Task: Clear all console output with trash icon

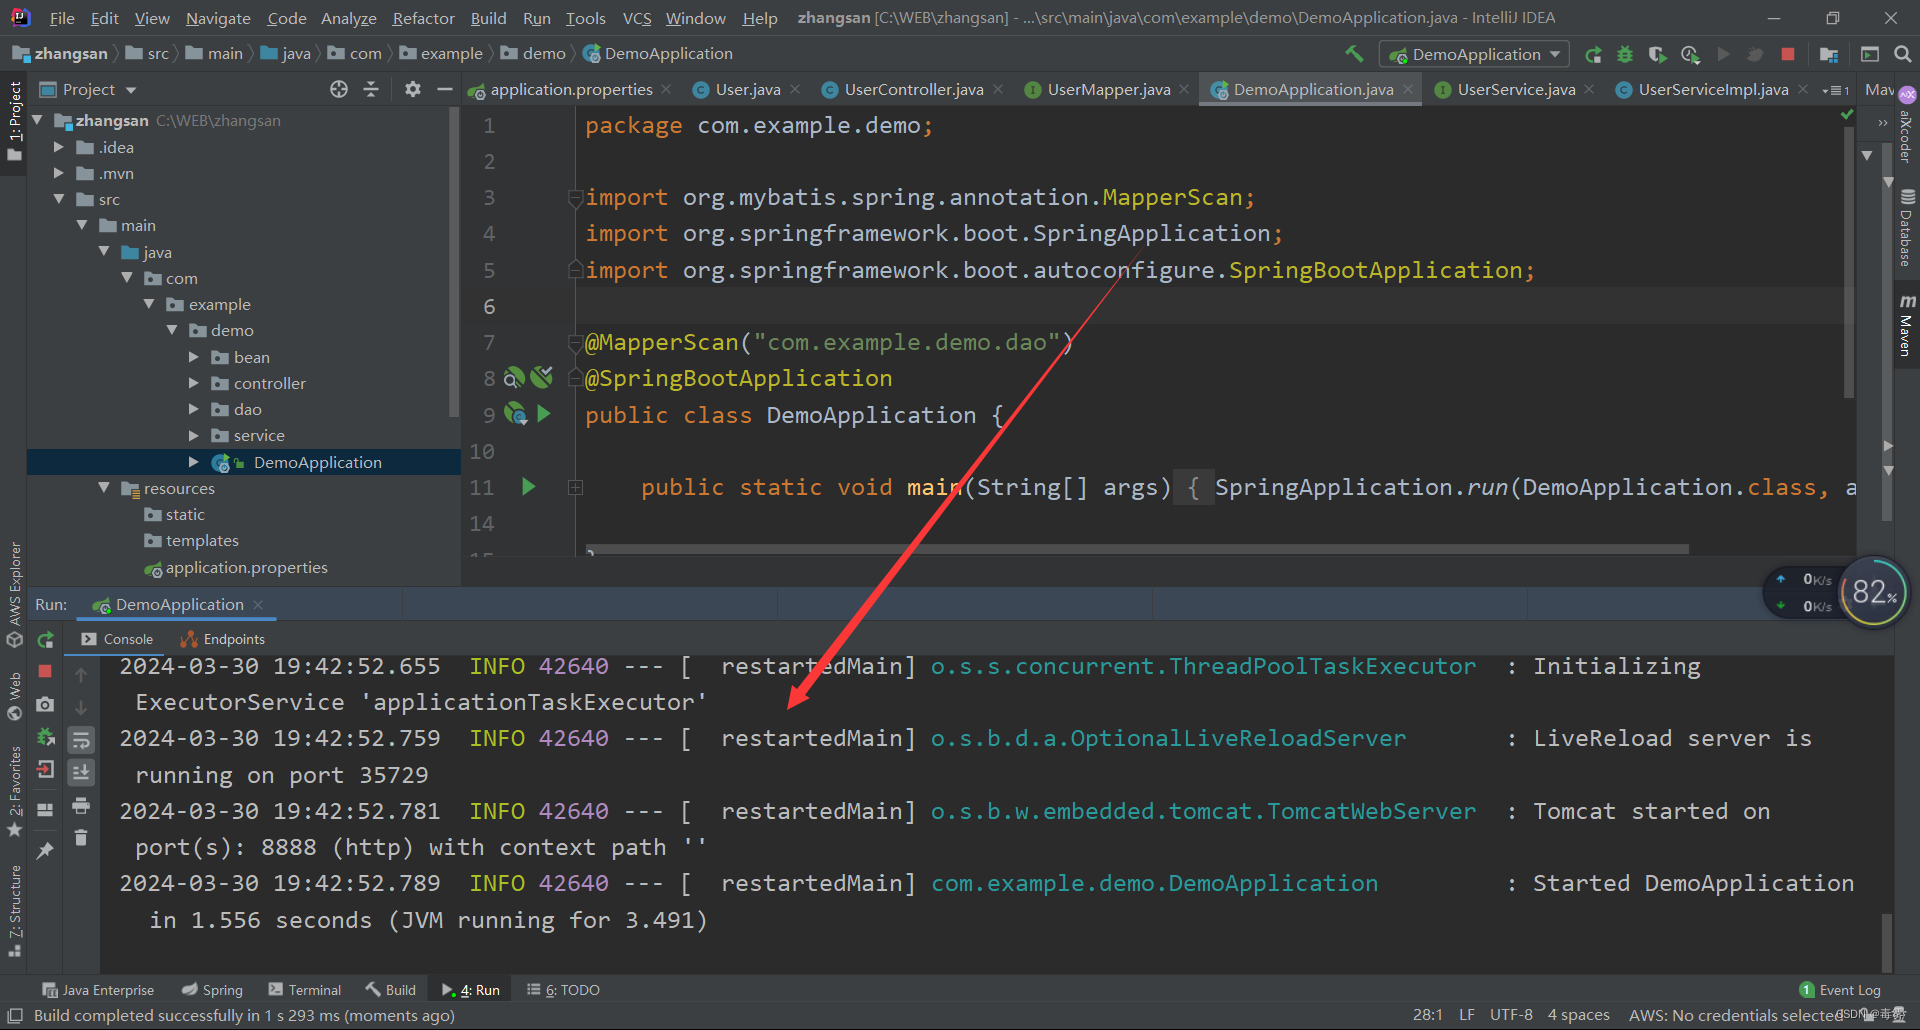Action: 81,837
